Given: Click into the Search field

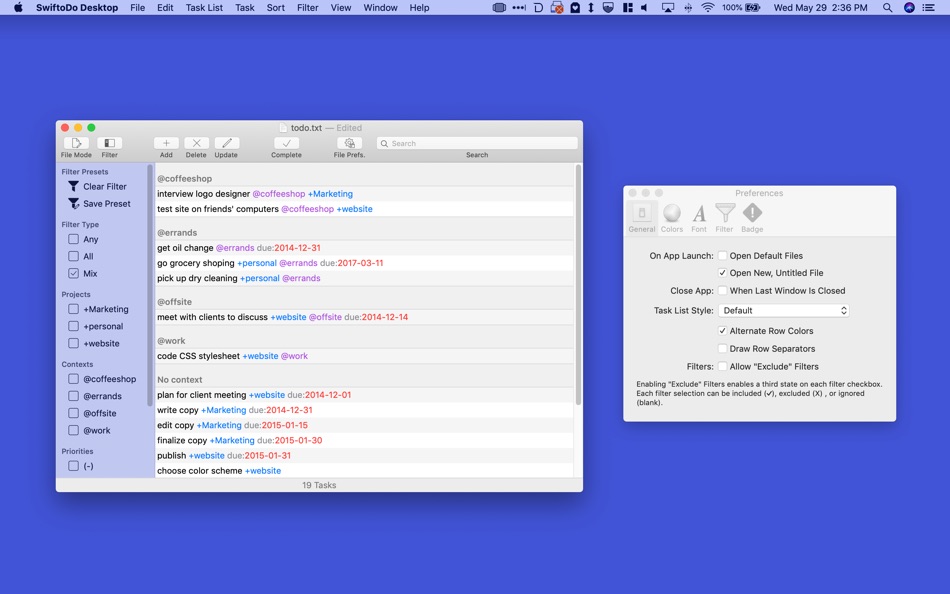Looking at the screenshot, I should pos(477,144).
